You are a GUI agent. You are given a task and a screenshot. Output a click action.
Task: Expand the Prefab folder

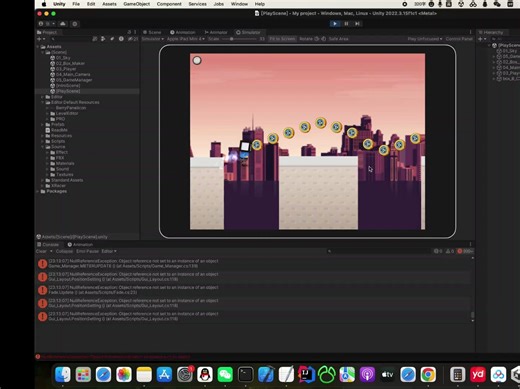[43, 124]
